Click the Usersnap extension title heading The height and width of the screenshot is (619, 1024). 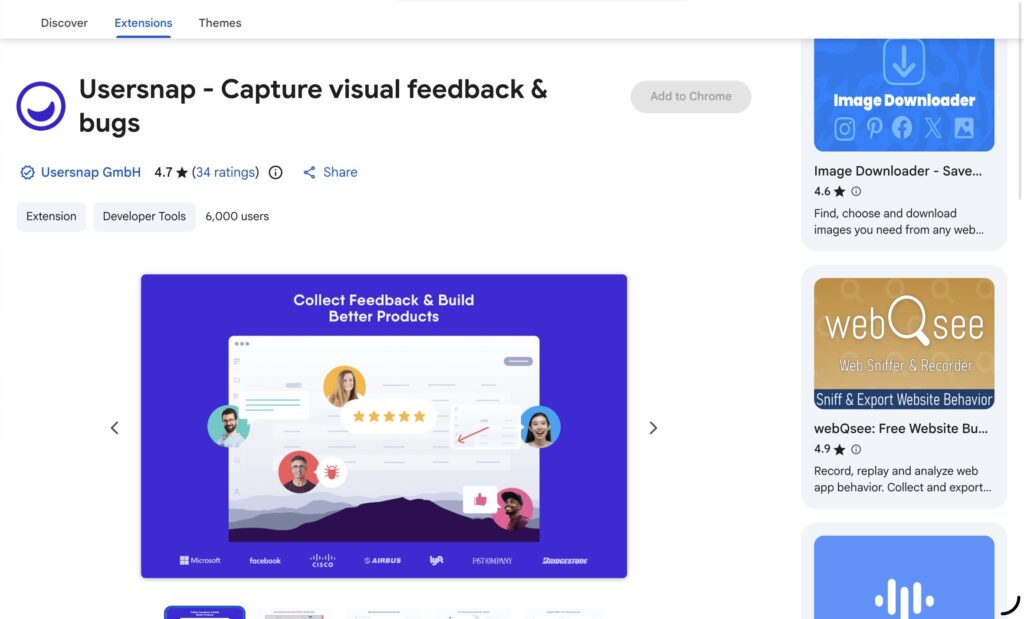tap(313, 106)
